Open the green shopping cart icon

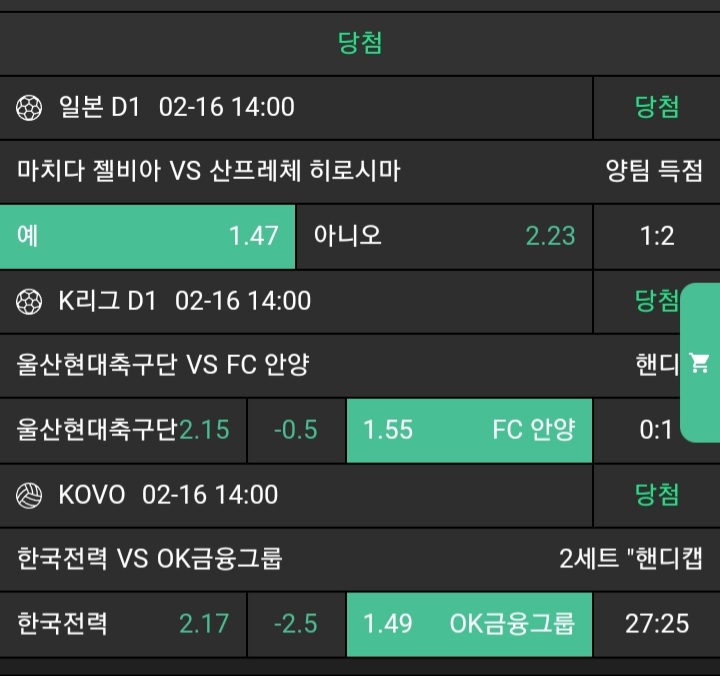(x=700, y=364)
